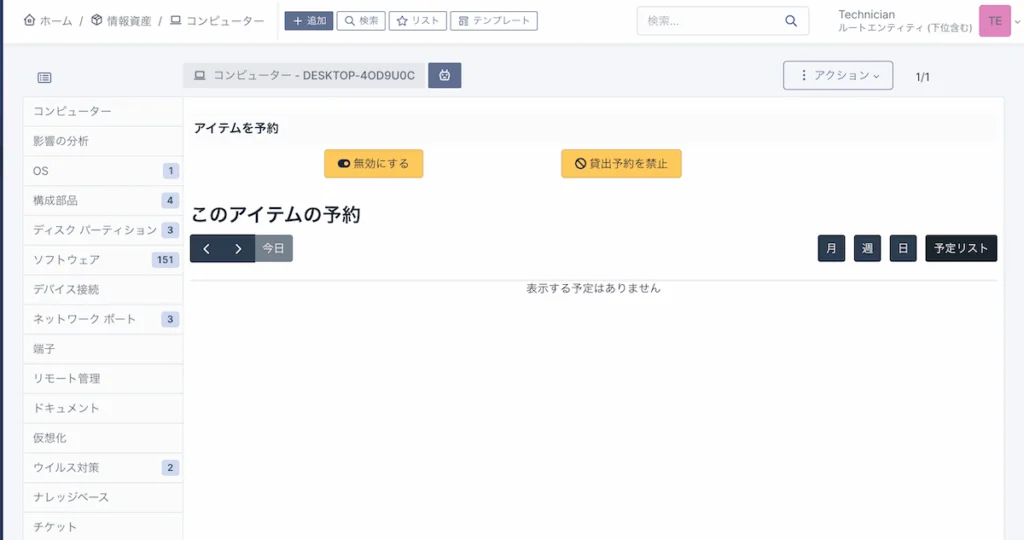Screen dimensions: 1024x540
Task: Click the 追加 add button
Action: pos(309,21)
